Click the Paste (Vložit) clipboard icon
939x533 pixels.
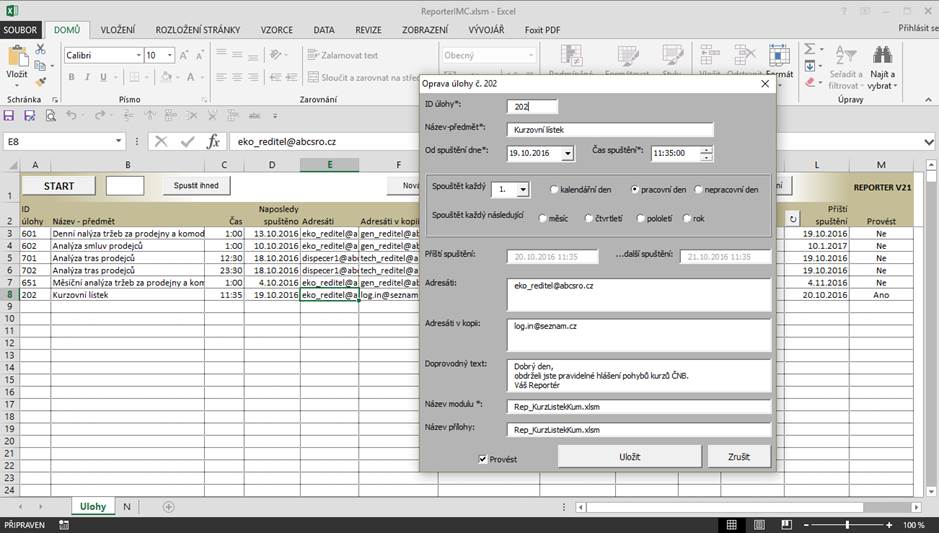point(17,57)
